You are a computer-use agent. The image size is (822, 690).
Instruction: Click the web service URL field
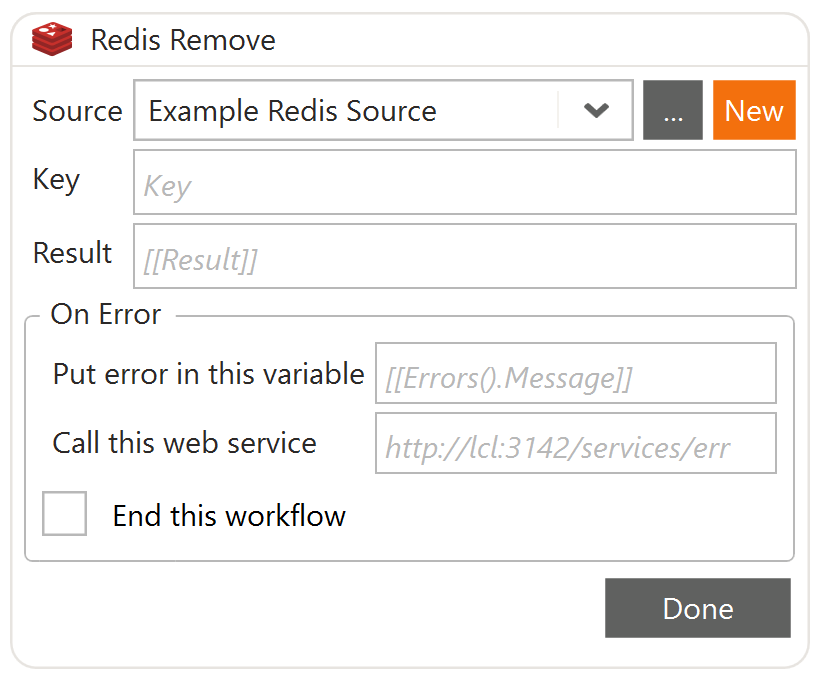(576, 443)
